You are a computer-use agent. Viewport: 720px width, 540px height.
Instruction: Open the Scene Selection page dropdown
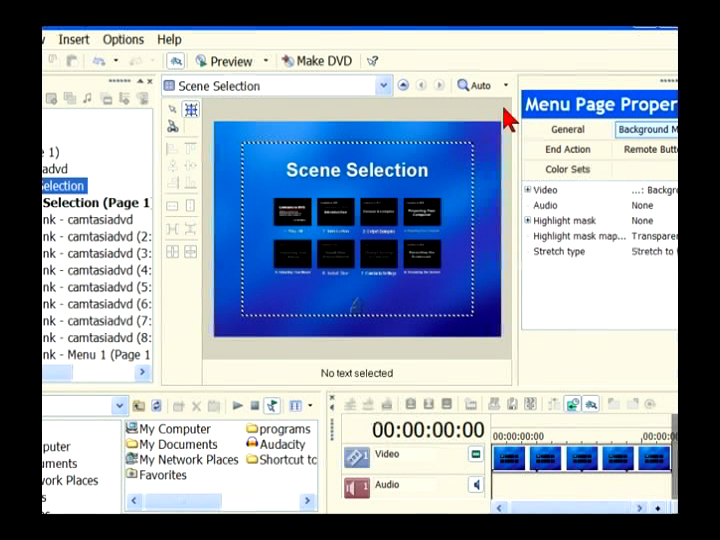(x=383, y=86)
